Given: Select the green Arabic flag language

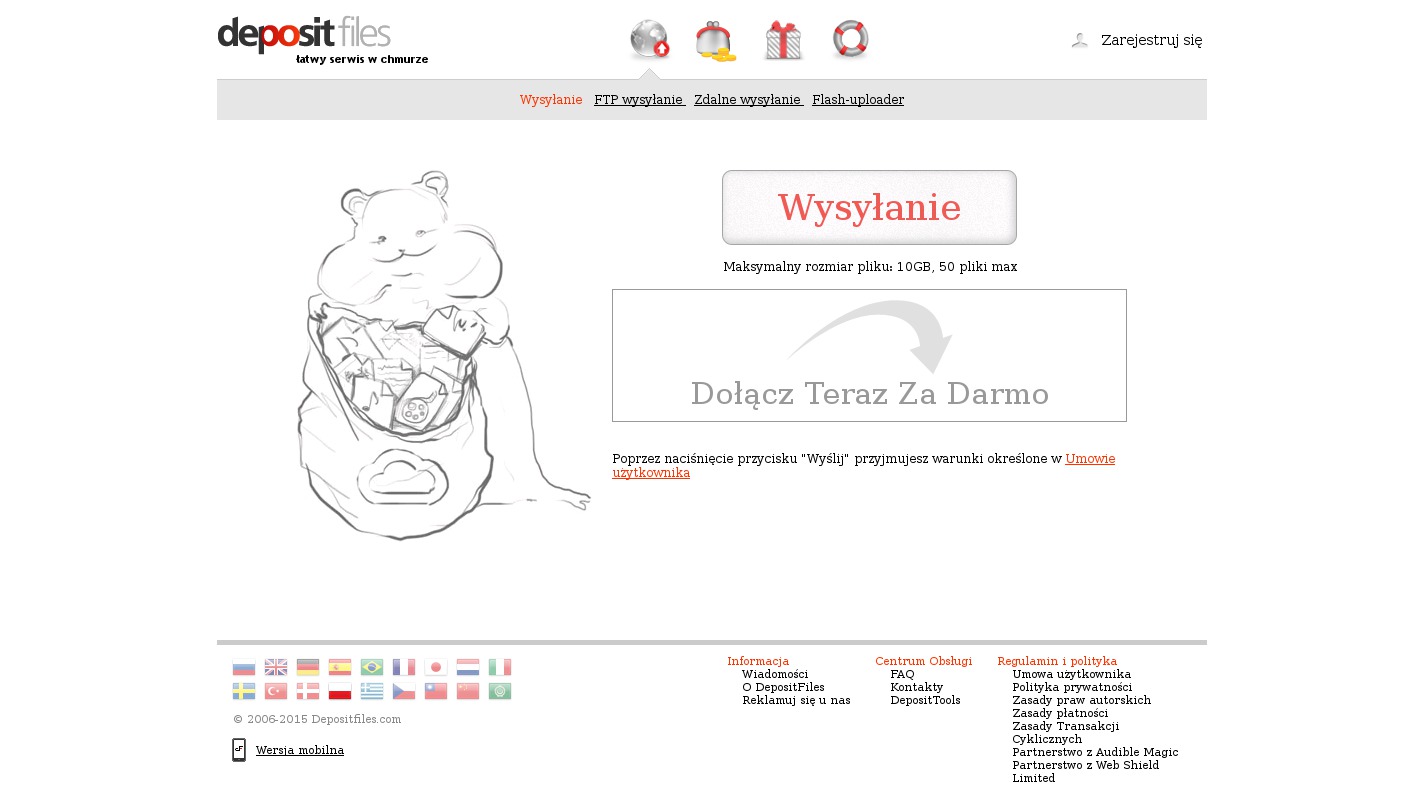Looking at the screenshot, I should [500, 691].
